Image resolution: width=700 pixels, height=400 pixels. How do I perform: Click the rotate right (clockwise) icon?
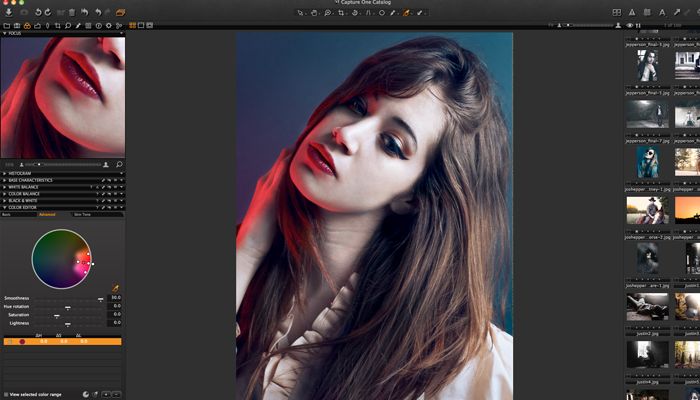click(x=48, y=12)
